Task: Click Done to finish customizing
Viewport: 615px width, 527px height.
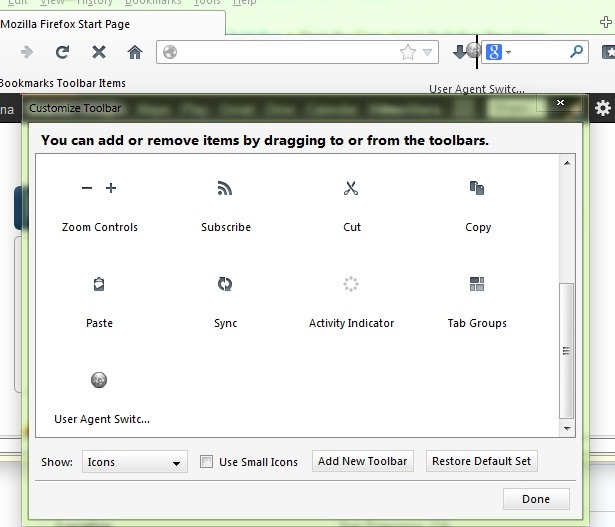Action: [x=536, y=499]
